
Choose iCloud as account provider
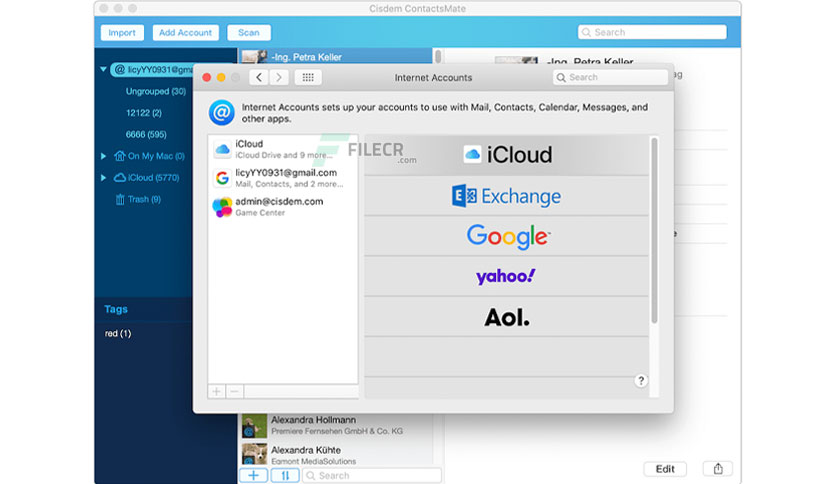tap(507, 155)
